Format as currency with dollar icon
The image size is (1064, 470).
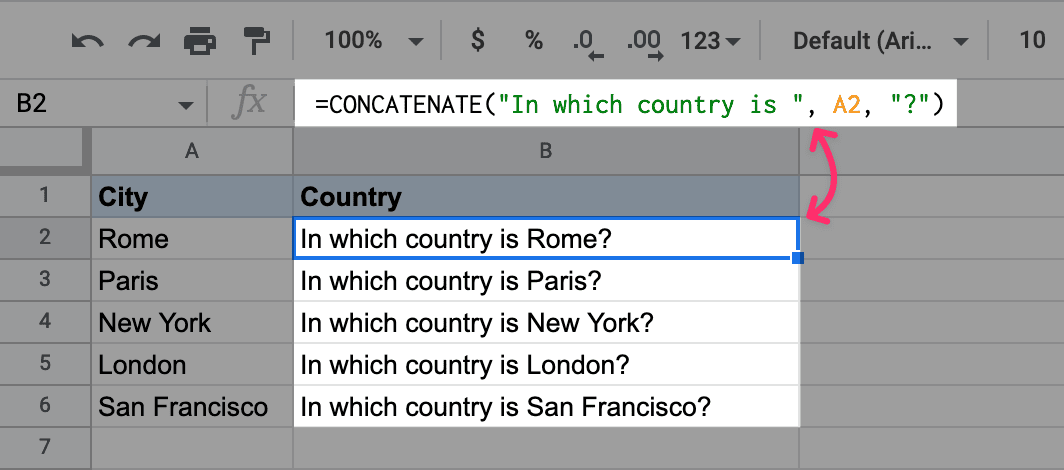tap(478, 41)
